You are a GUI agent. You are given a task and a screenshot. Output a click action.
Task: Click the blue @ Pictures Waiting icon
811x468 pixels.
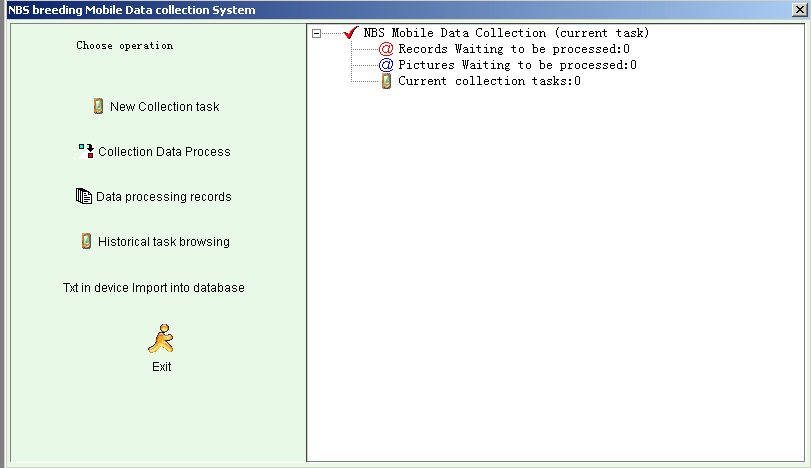click(386, 65)
